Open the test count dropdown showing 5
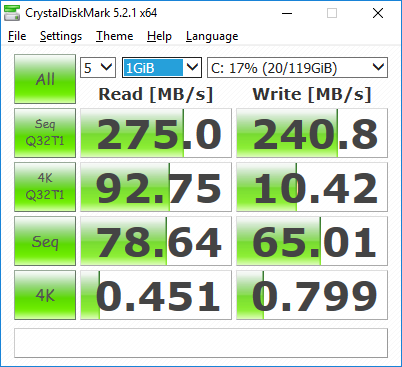 coord(98,68)
